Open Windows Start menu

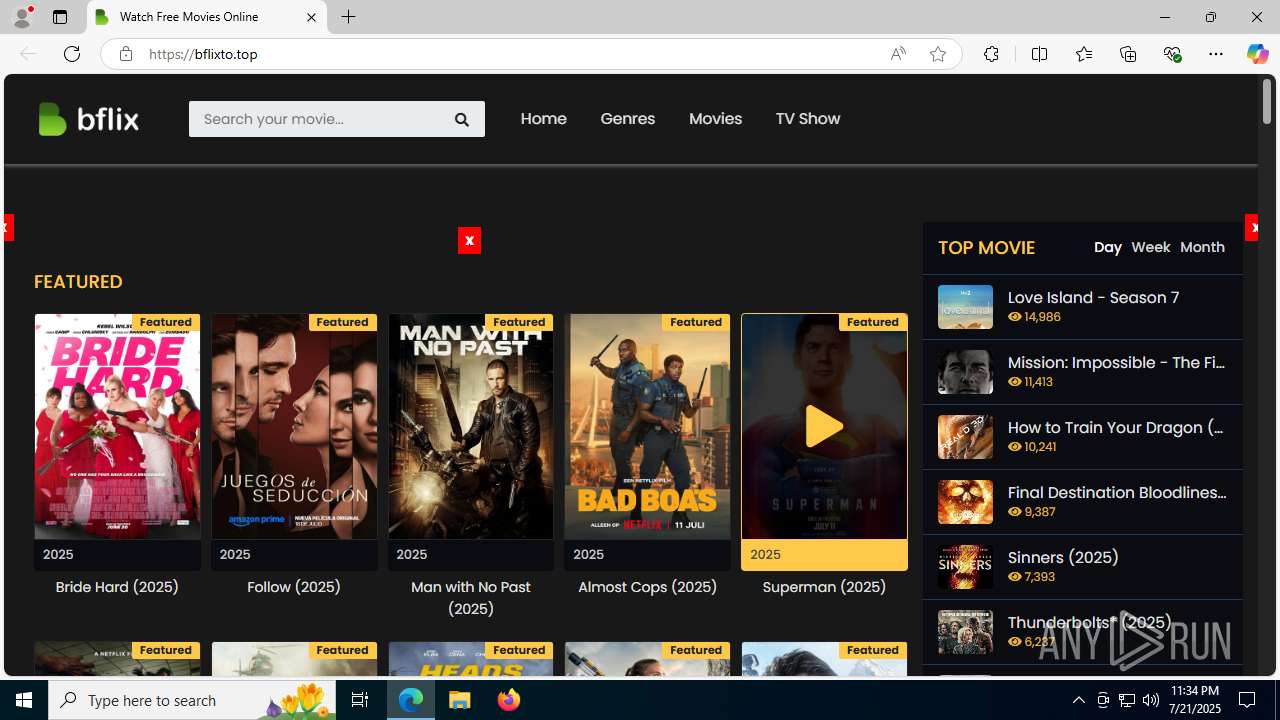click(24, 700)
